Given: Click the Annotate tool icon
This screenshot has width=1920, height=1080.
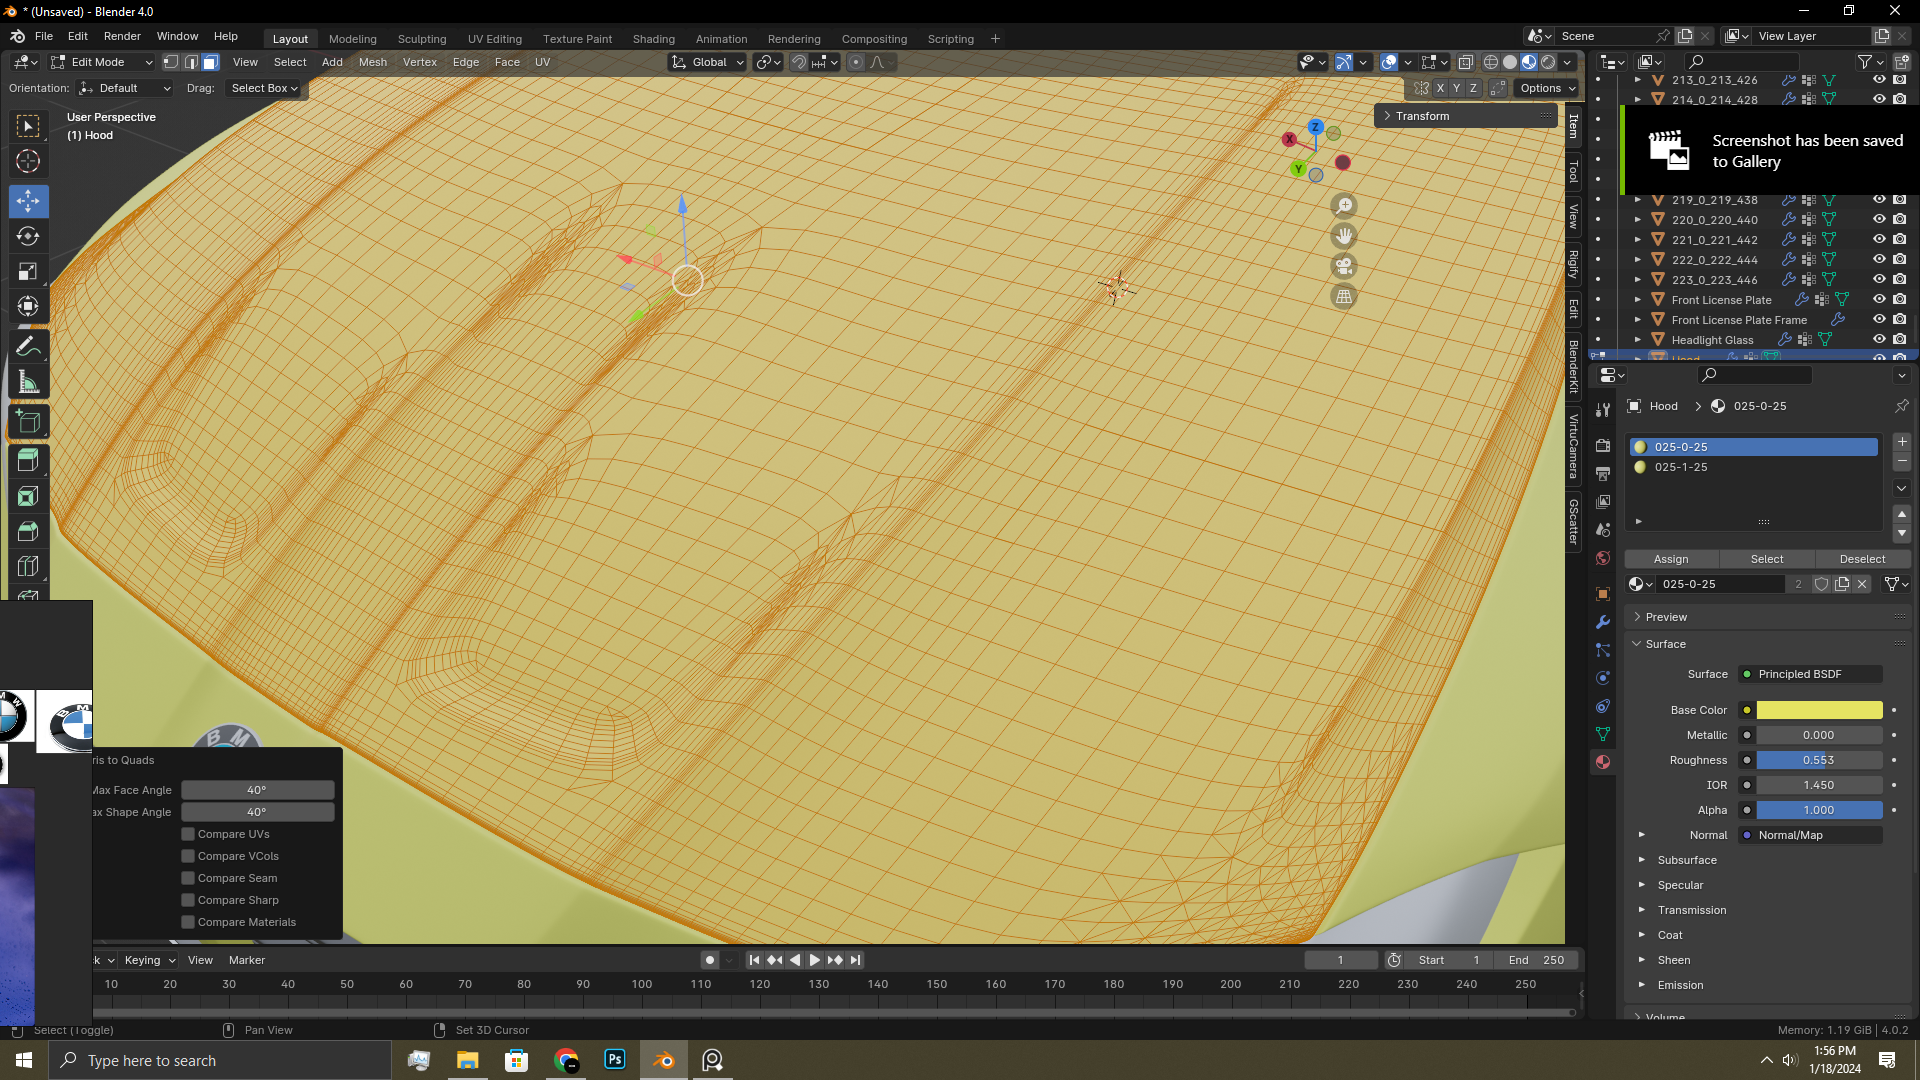Looking at the screenshot, I should coord(29,345).
